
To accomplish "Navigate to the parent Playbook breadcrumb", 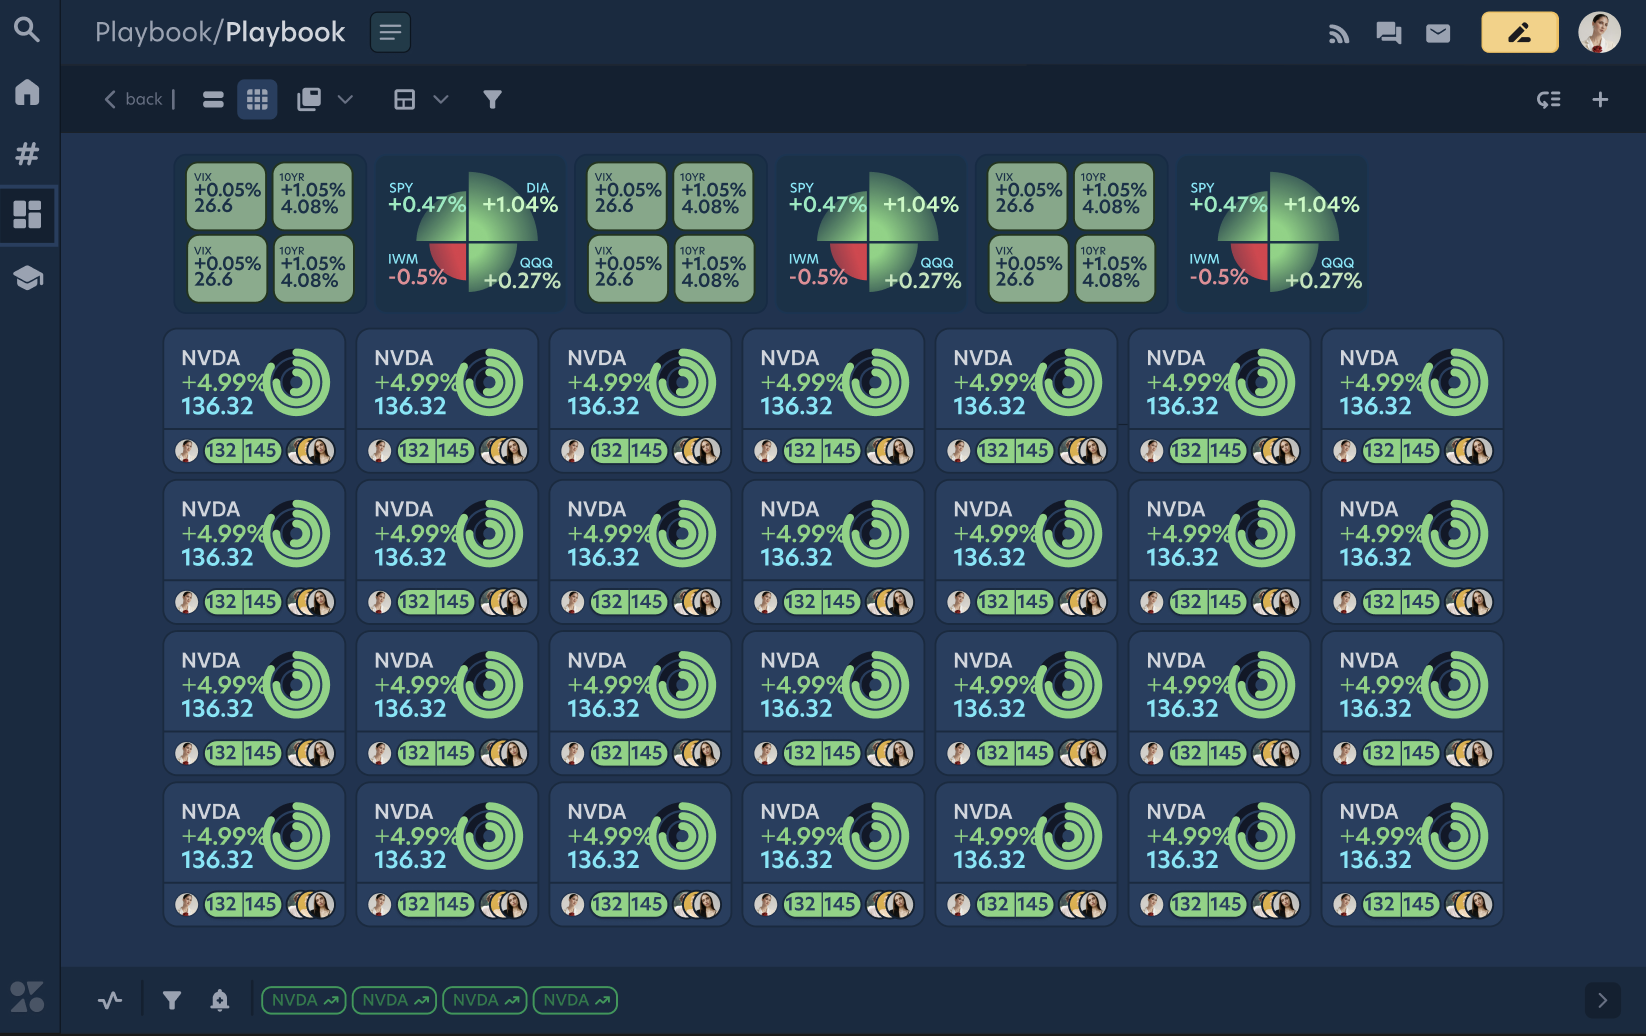I will 153,32.
